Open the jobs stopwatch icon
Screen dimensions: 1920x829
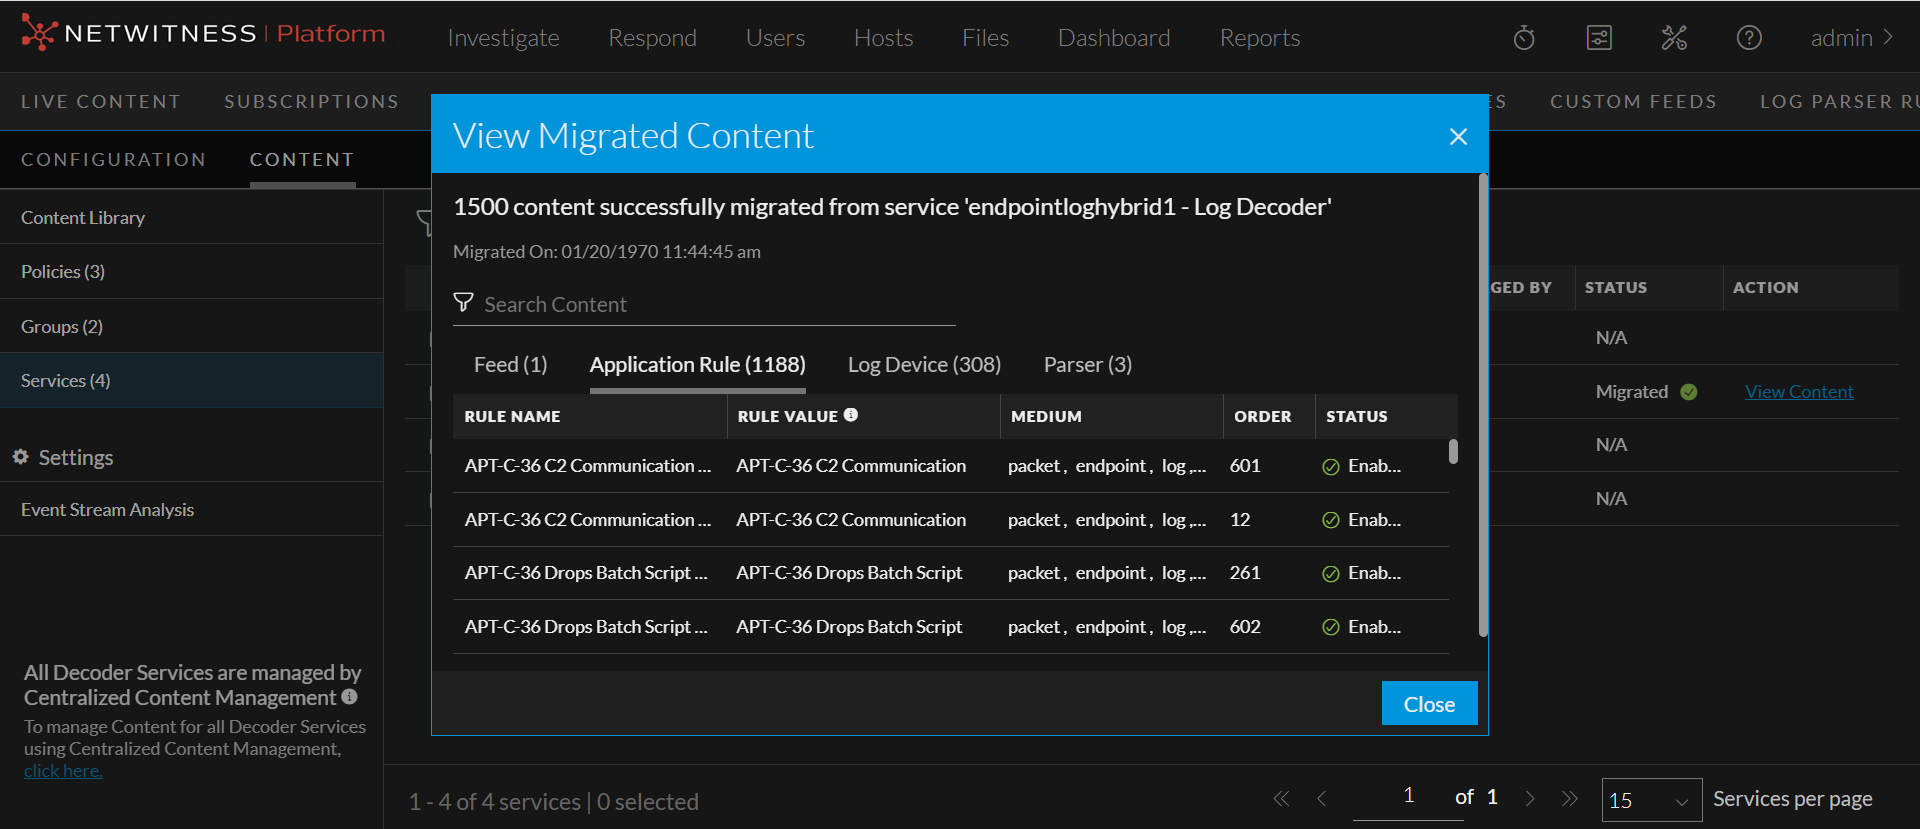pos(1524,38)
